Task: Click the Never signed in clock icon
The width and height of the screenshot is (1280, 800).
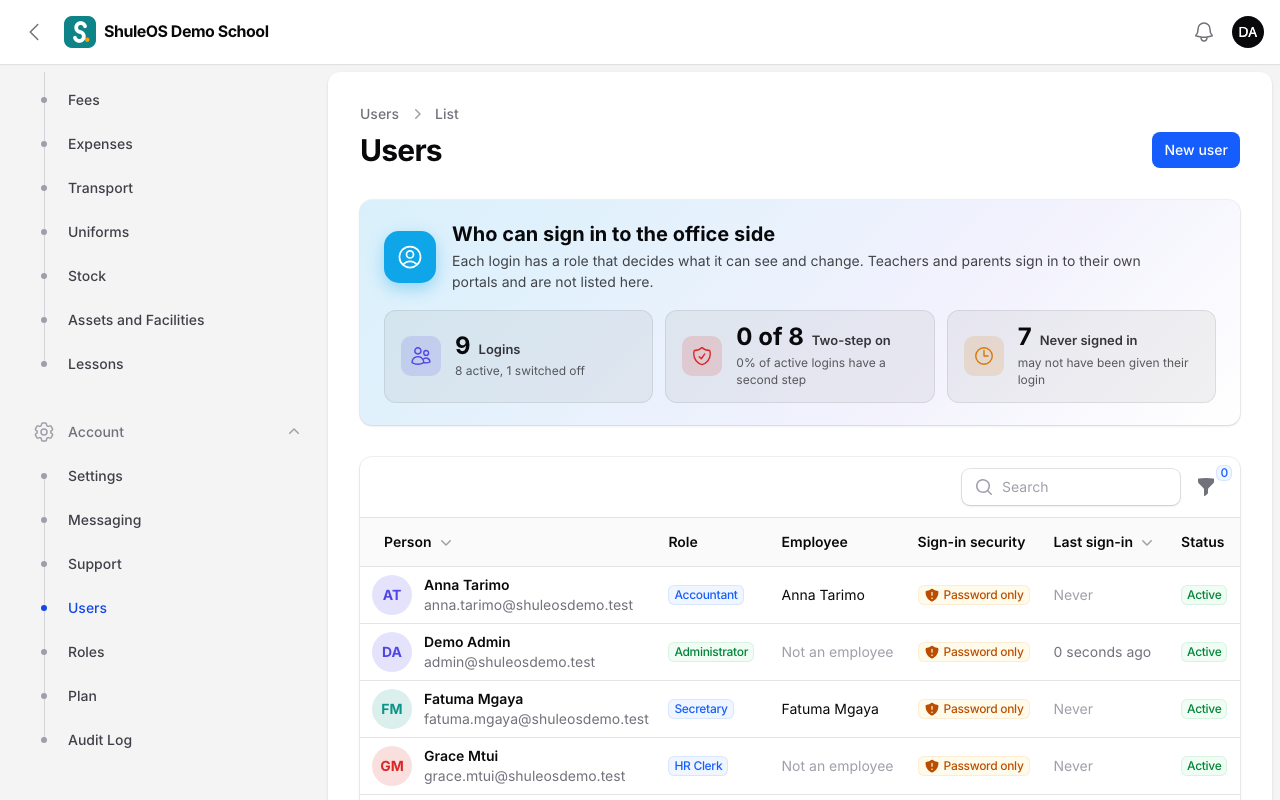Action: (984, 356)
